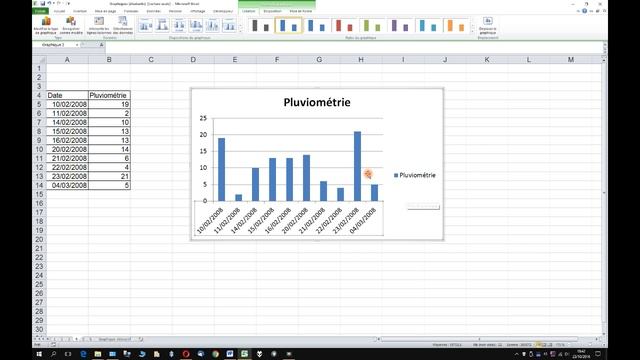Apply the orange chart style
The width and height of the screenshot is (640, 360).
click(x=456, y=25)
